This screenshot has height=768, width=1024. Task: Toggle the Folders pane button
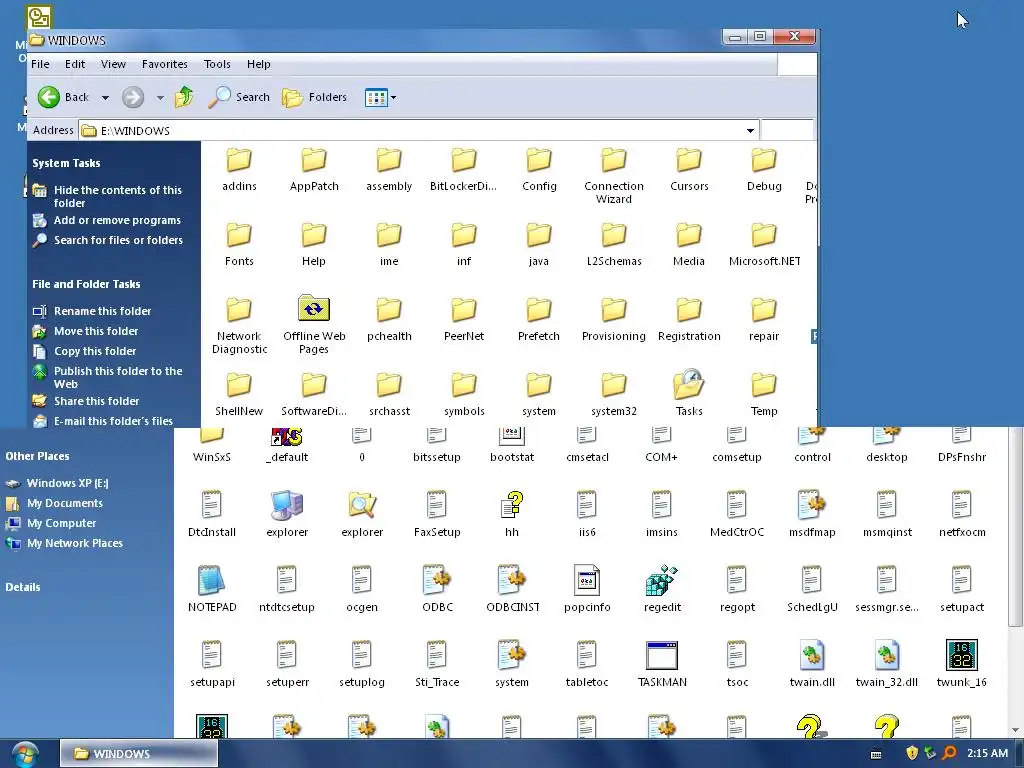point(314,97)
